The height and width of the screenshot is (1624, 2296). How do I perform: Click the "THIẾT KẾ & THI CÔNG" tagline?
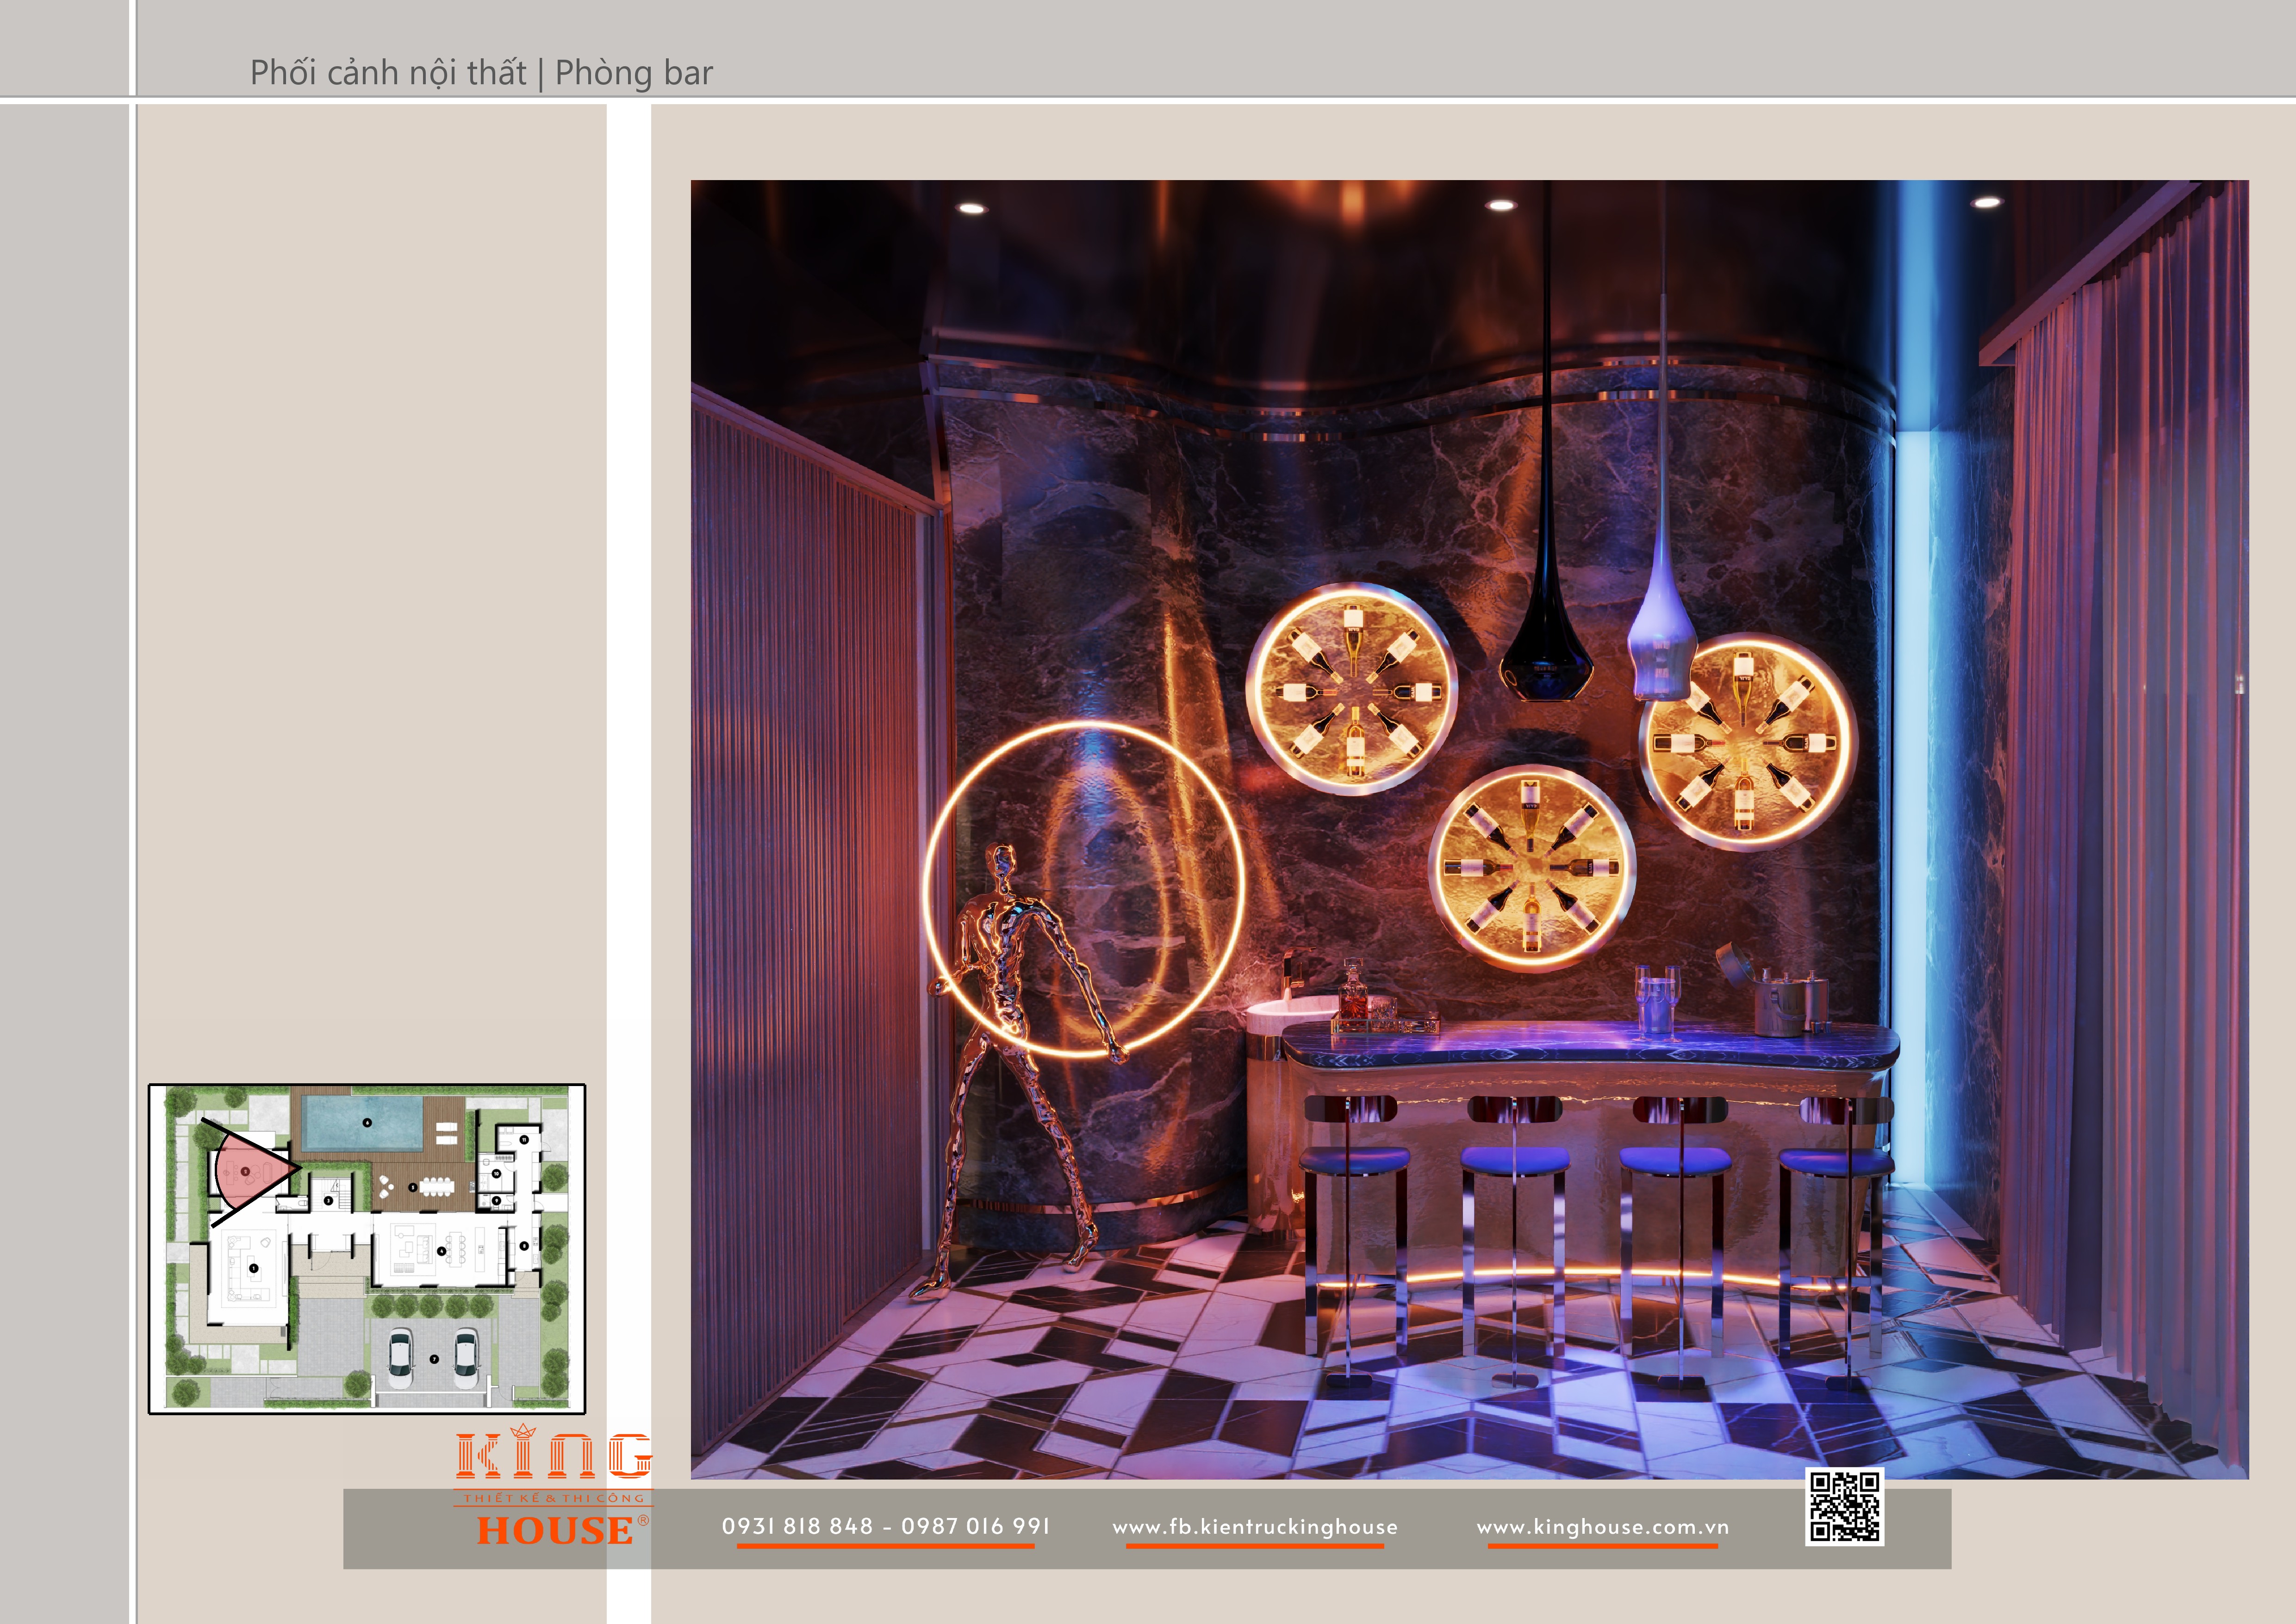coord(554,1498)
